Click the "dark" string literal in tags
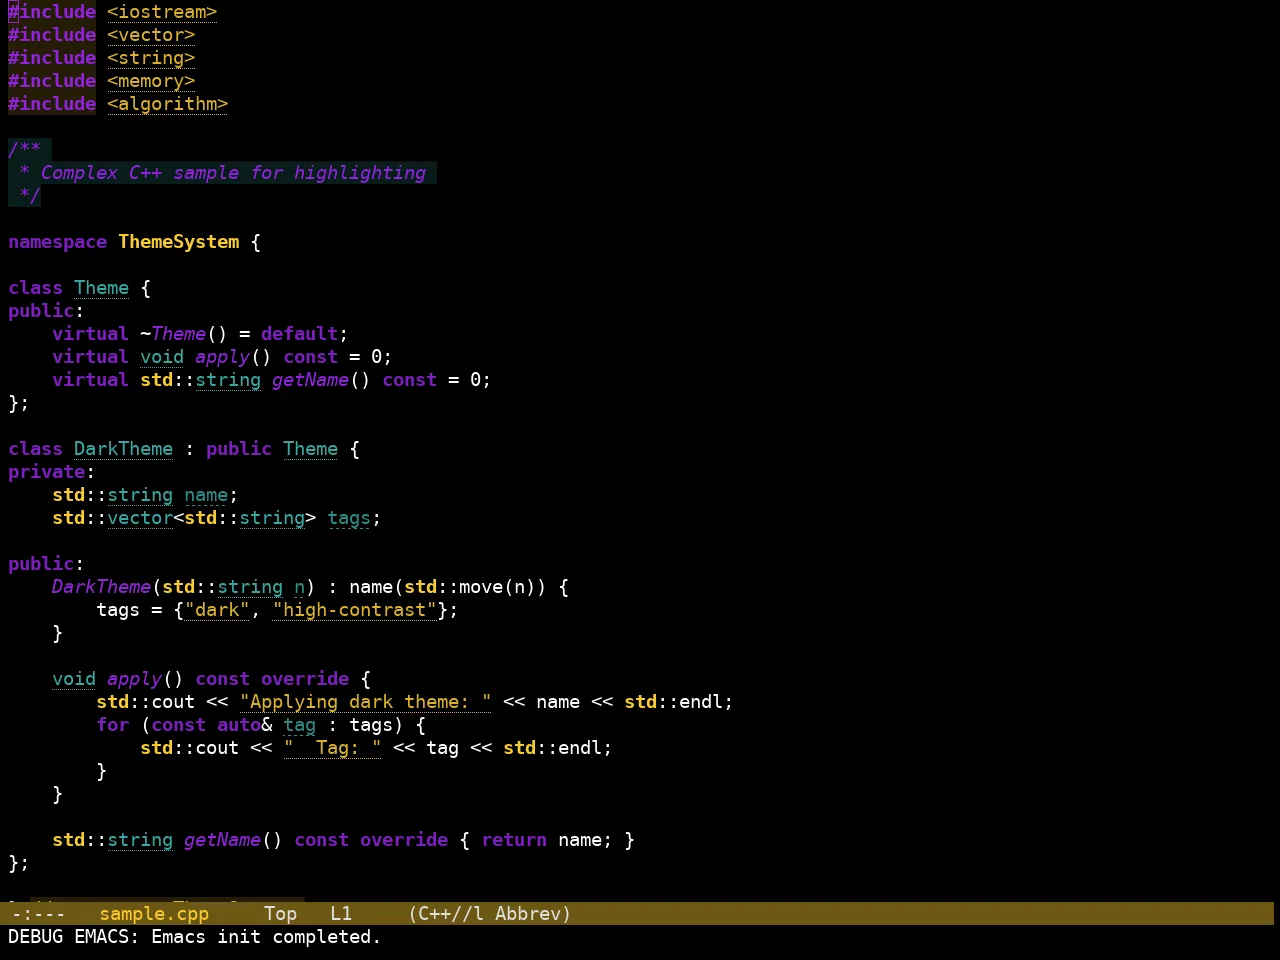This screenshot has width=1280, height=960. (x=217, y=610)
